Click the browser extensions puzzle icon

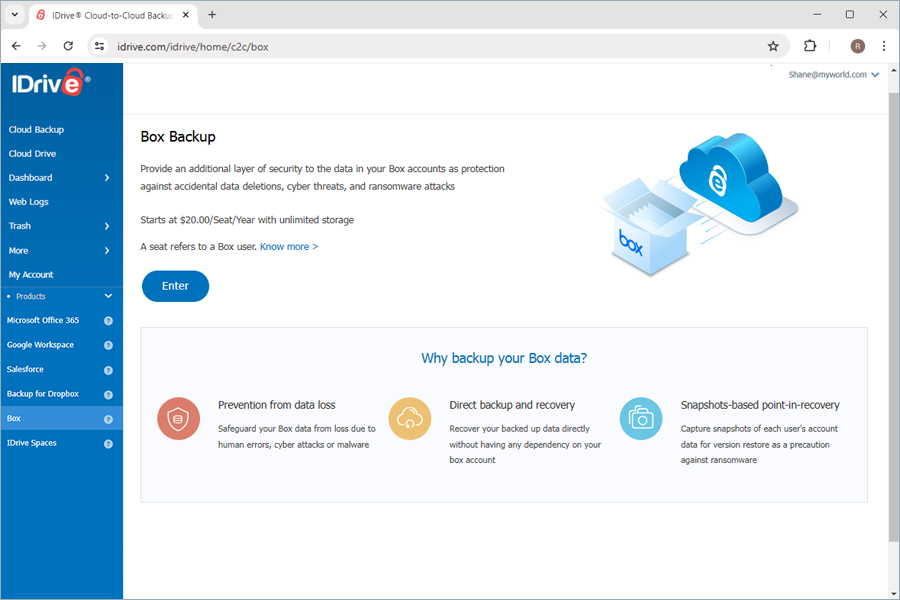click(x=810, y=46)
